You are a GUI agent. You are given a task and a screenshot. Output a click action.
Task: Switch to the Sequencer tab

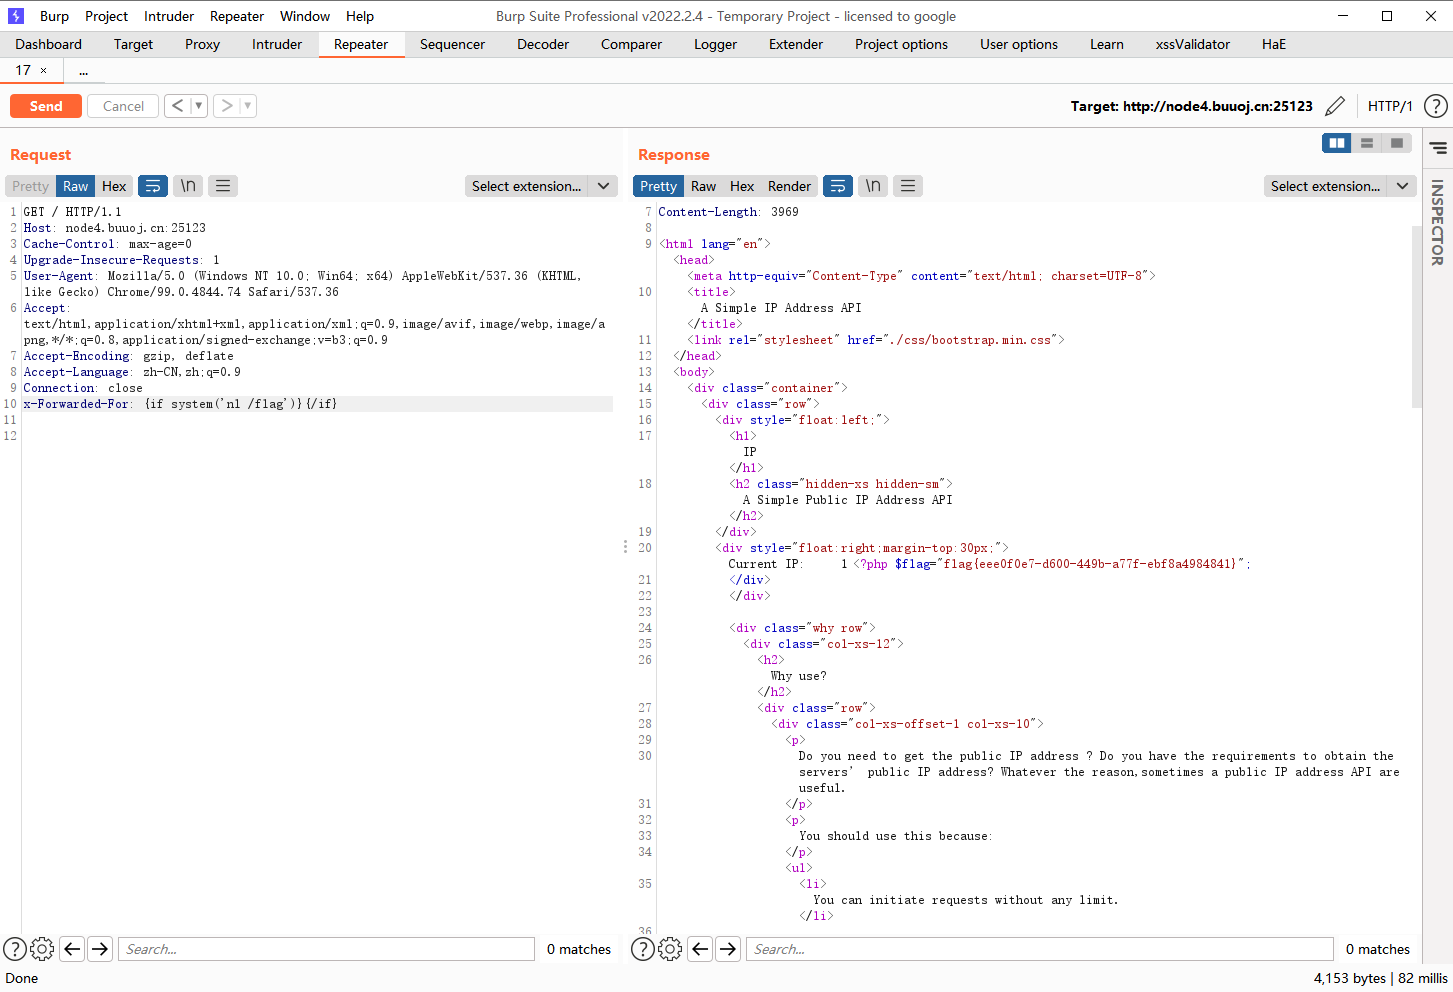tap(452, 44)
